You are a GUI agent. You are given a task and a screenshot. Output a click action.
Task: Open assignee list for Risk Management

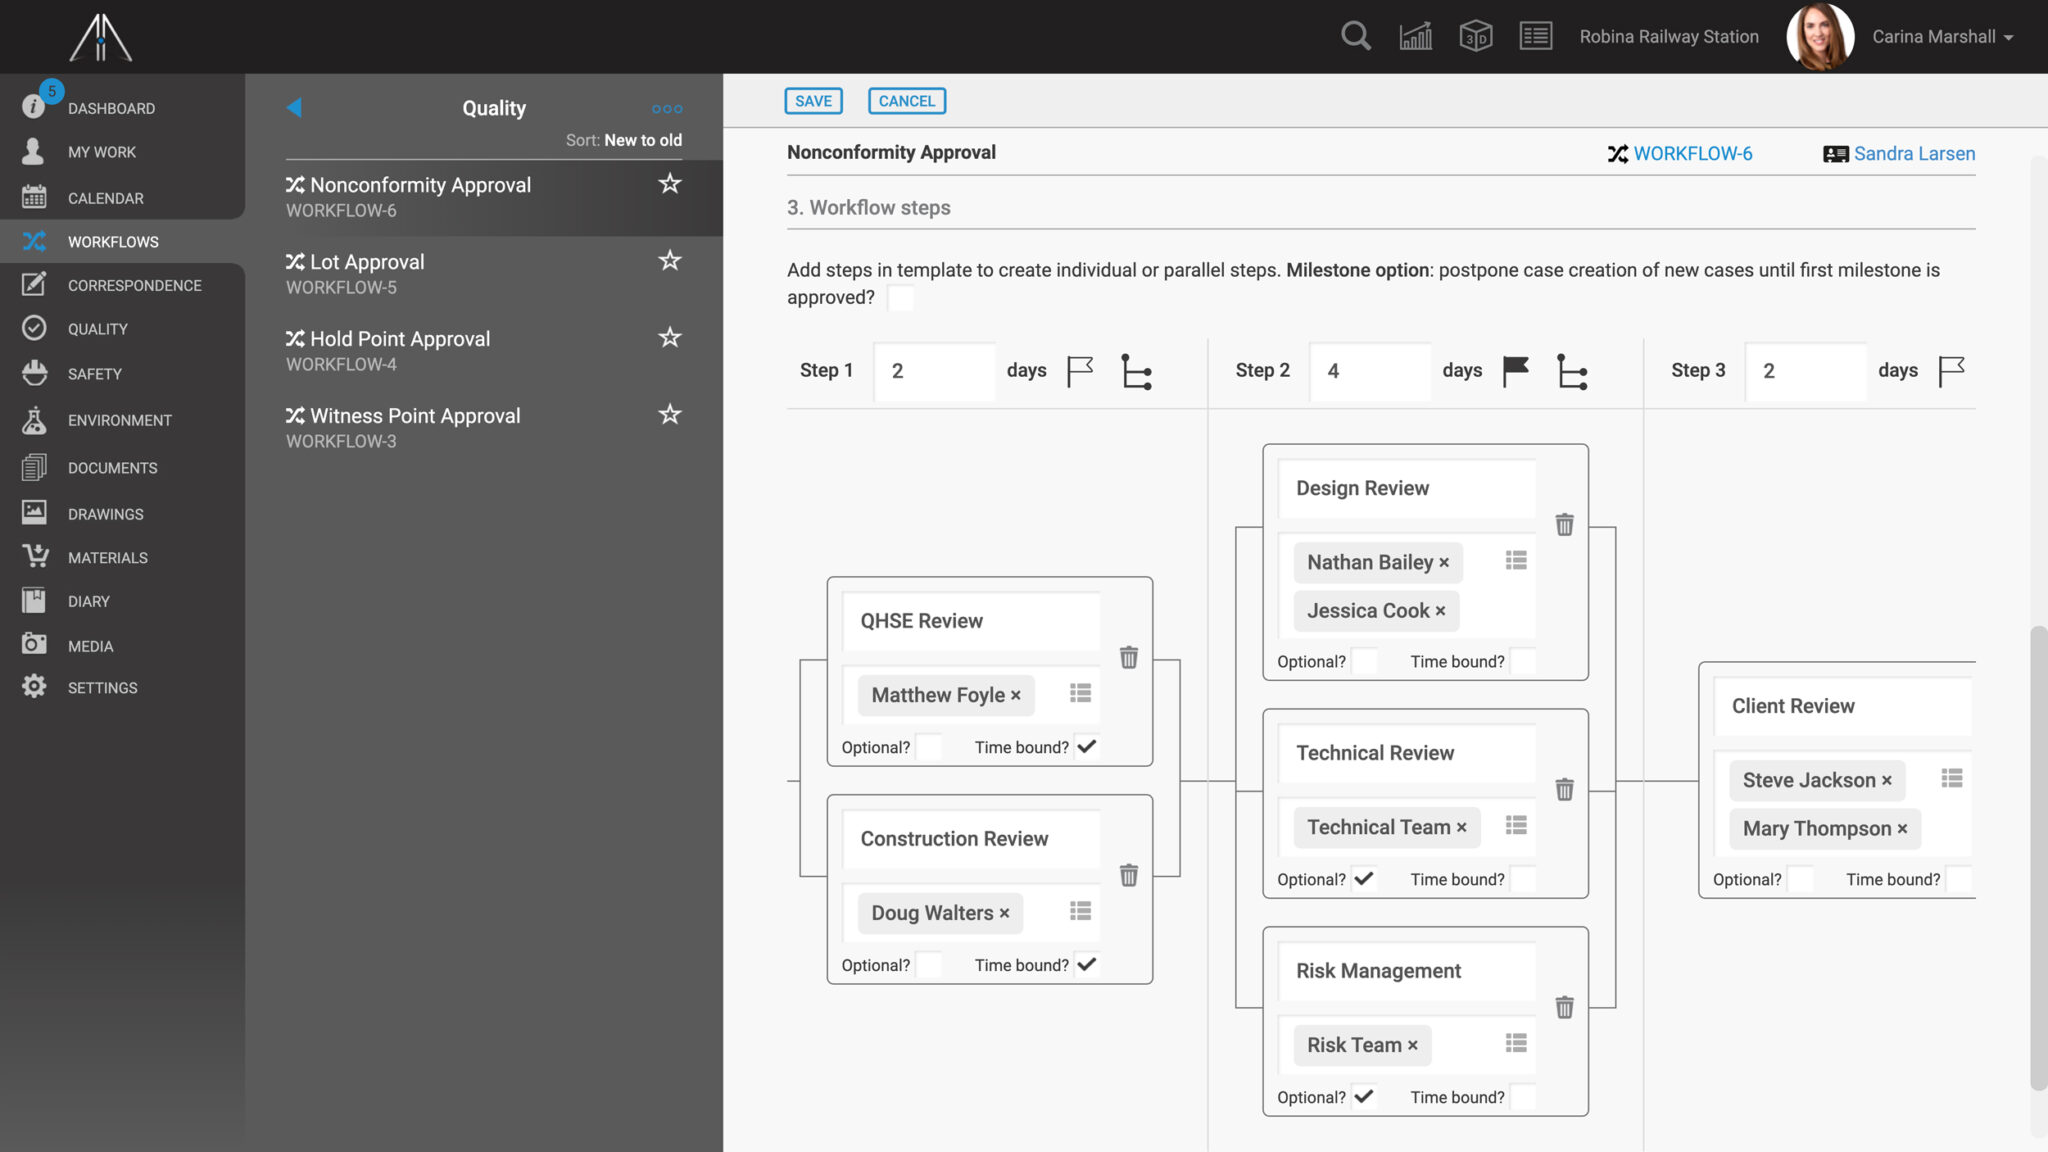[1516, 1043]
